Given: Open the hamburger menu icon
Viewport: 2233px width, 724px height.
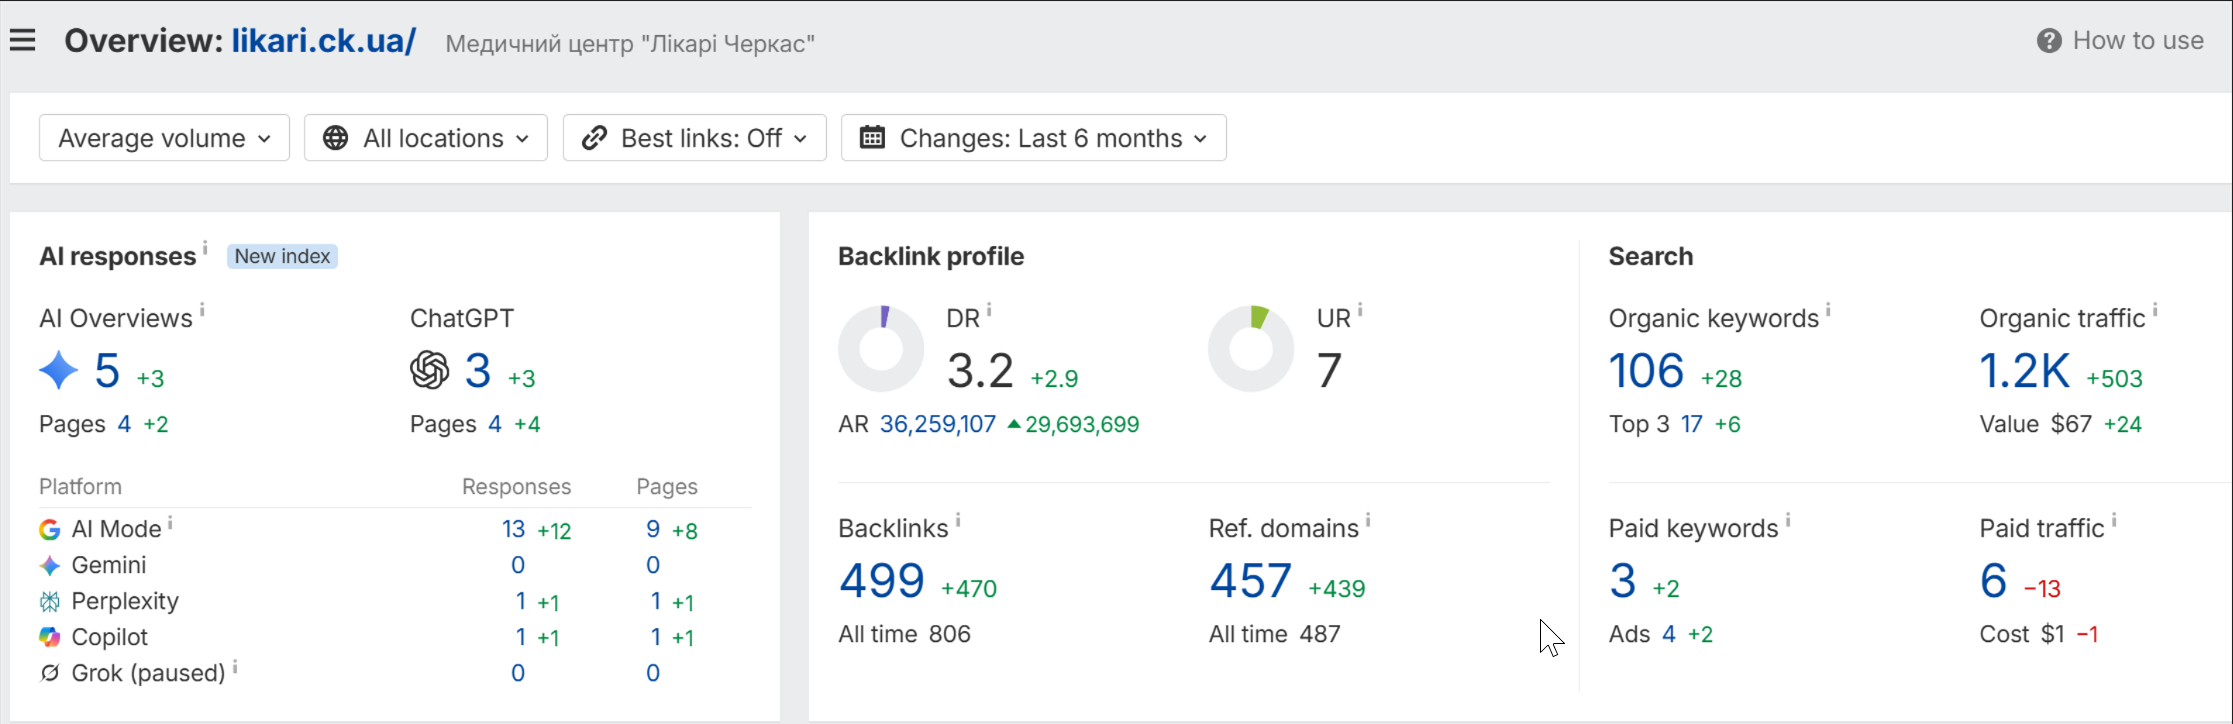Looking at the screenshot, I should coord(22,40).
